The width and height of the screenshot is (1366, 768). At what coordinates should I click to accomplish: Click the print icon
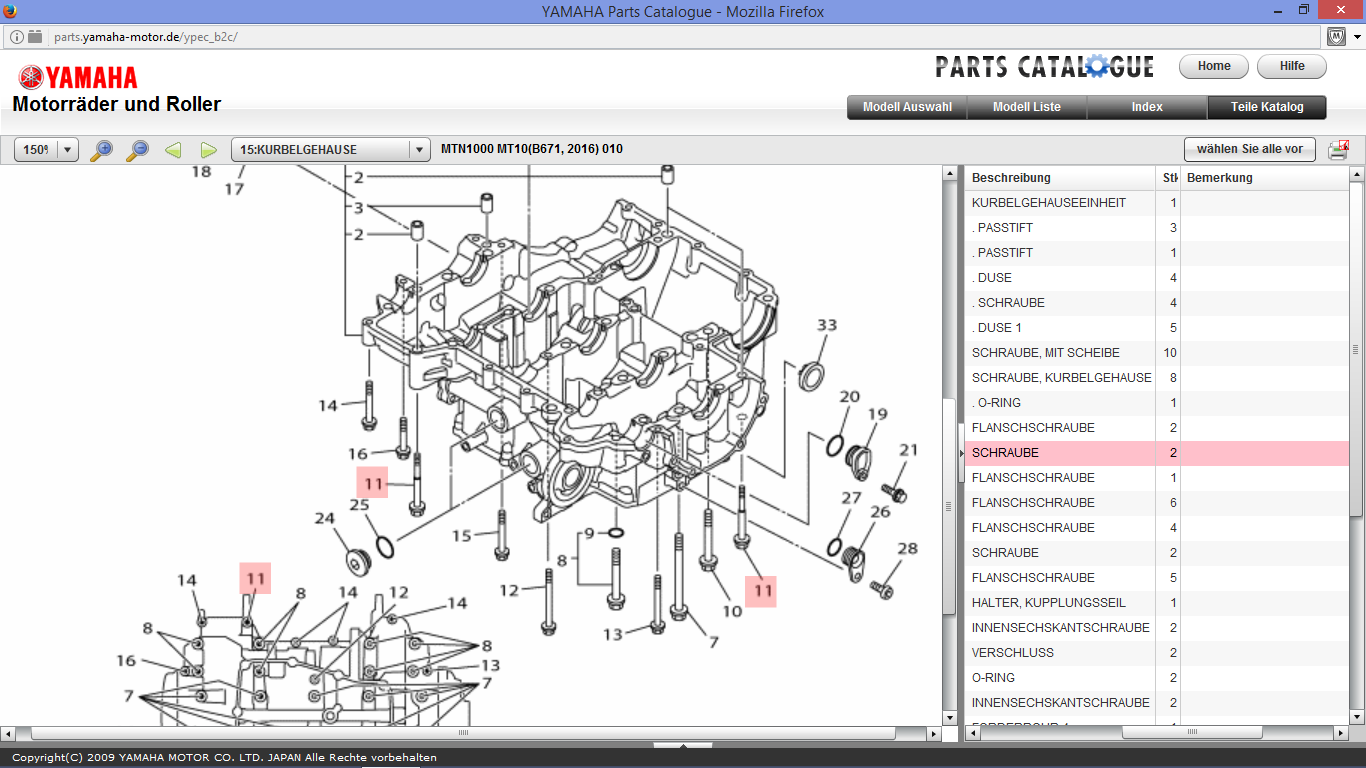coord(1338,150)
